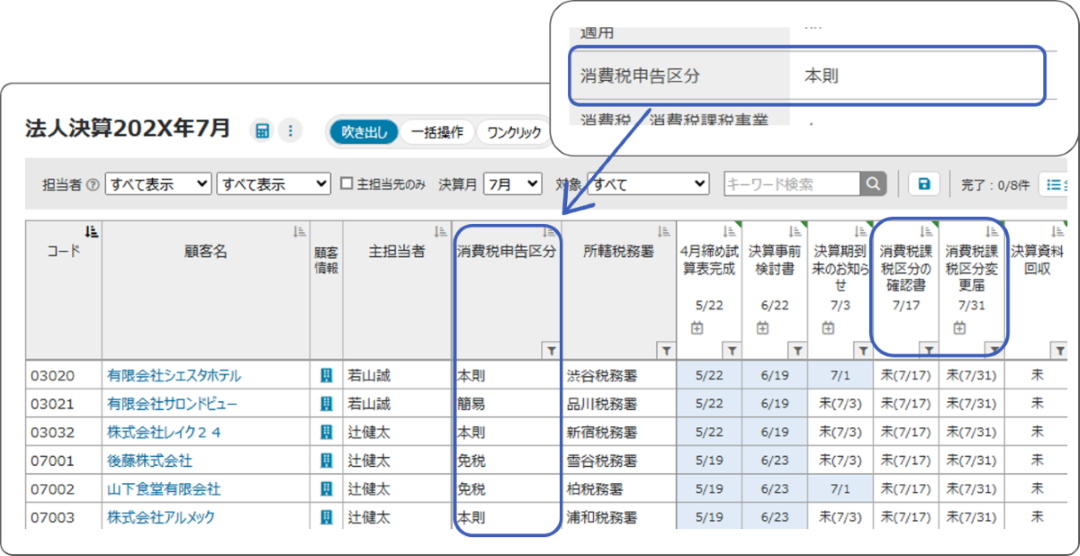This screenshot has height=556, width=1080.
Task: Click the code cell 07002
Action: point(63,488)
